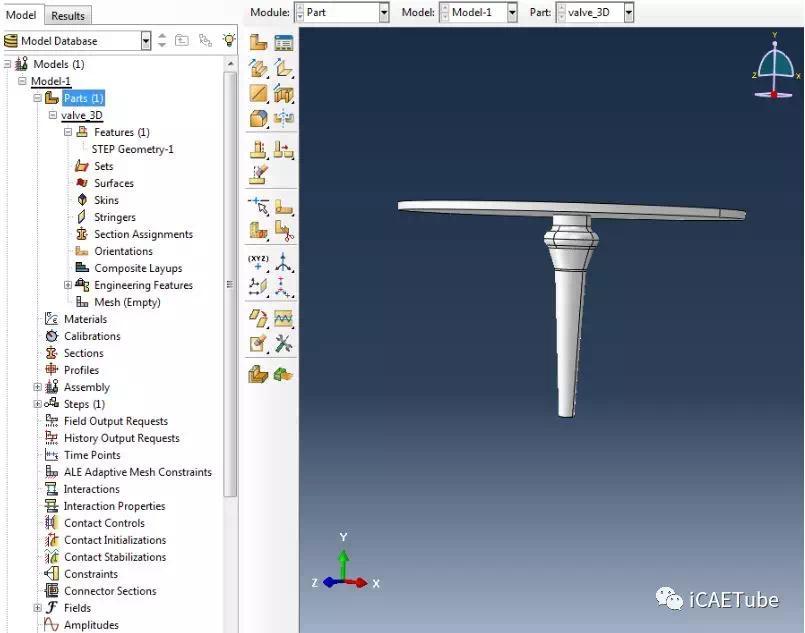
Task: Select the Create Solid Extrude tool
Action: [258, 68]
